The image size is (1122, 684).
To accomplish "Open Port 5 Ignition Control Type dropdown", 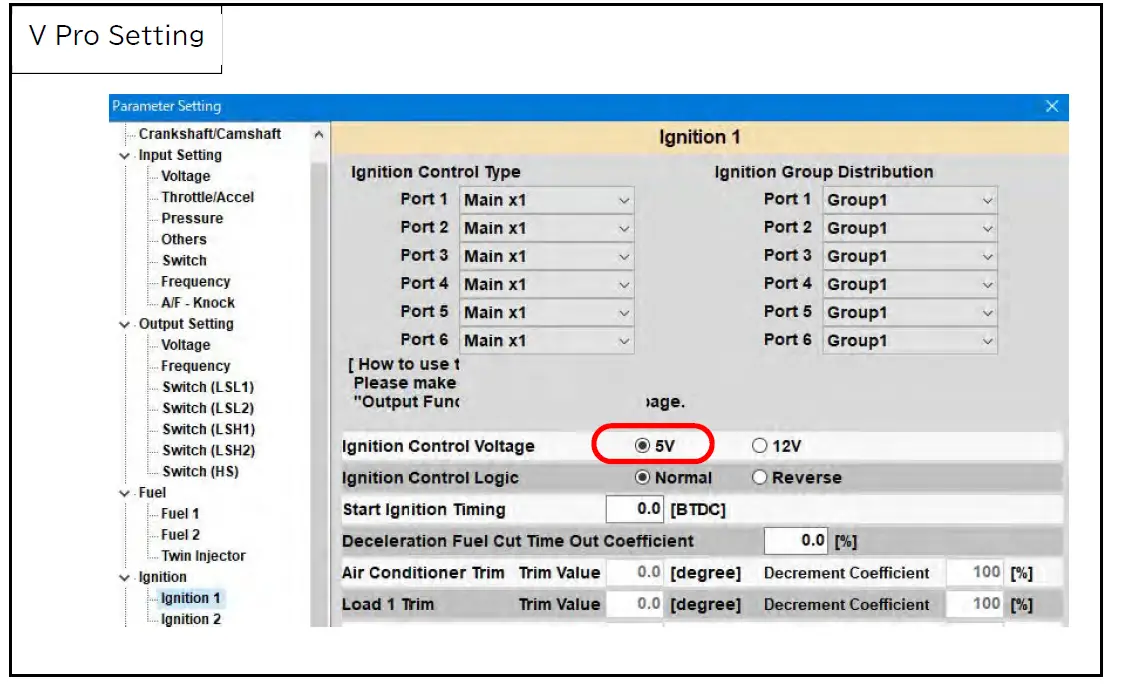I will 547,313.
